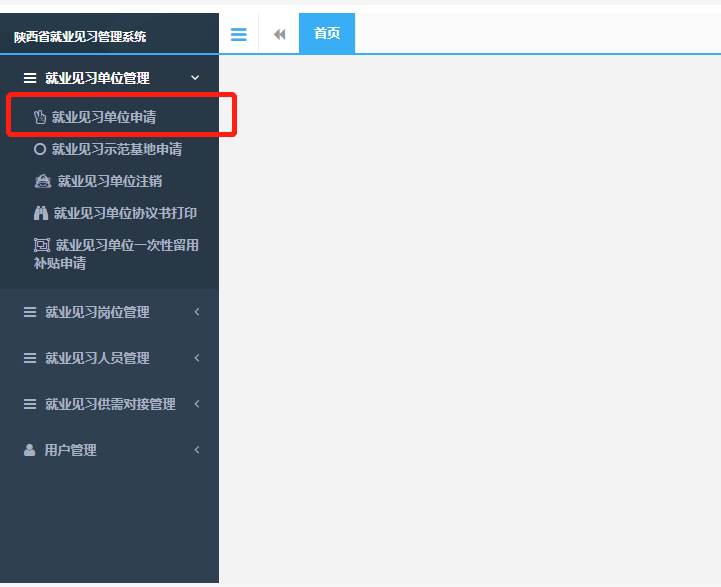The width and height of the screenshot is (721, 587).
Task: Click the circle icon beside 就业见习示范基地申请
Action: [x=40, y=149]
